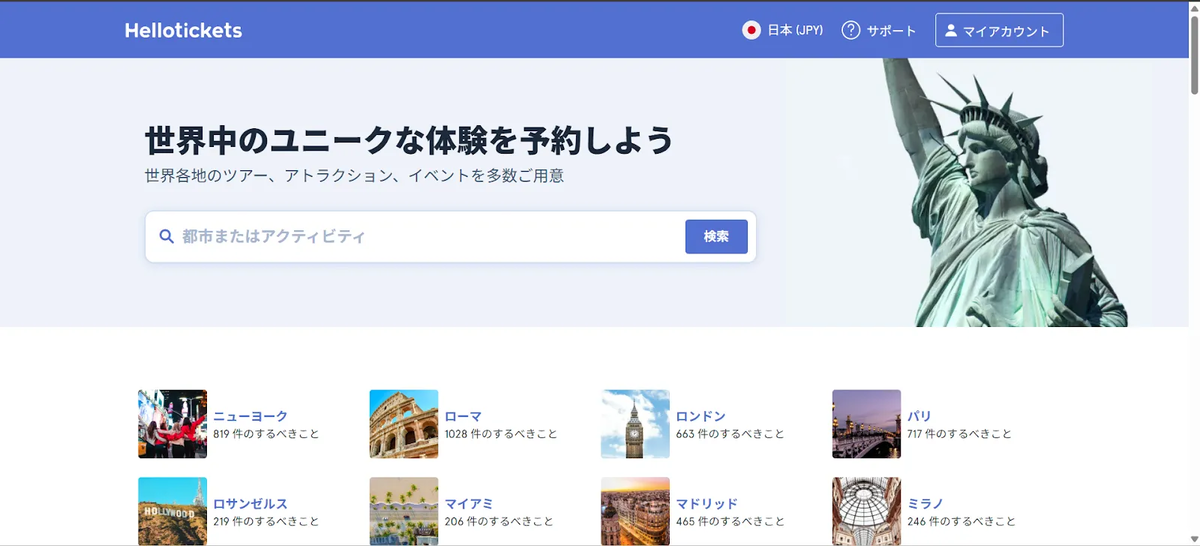Screen dimensions: 1200x546
Task: Open the マイアミ thumbnail image
Action: pyautogui.click(x=404, y=511)
